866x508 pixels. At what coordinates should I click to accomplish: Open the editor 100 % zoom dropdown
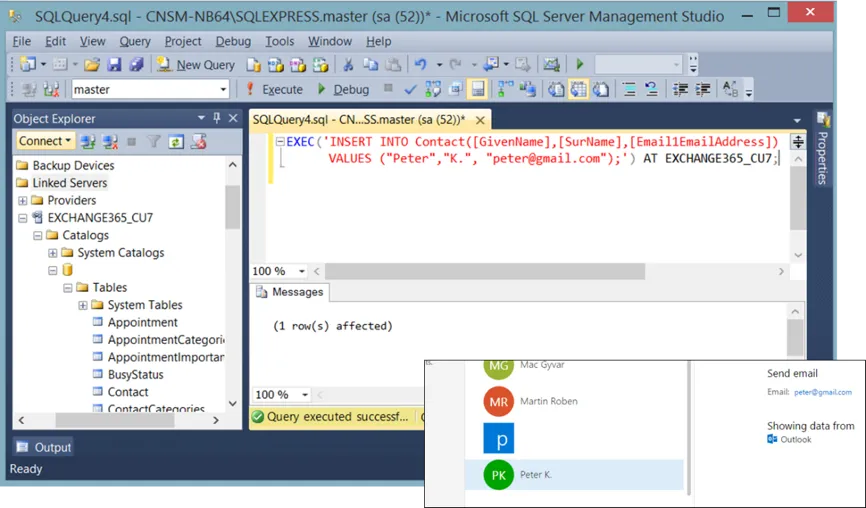click(x=302, y=271)
